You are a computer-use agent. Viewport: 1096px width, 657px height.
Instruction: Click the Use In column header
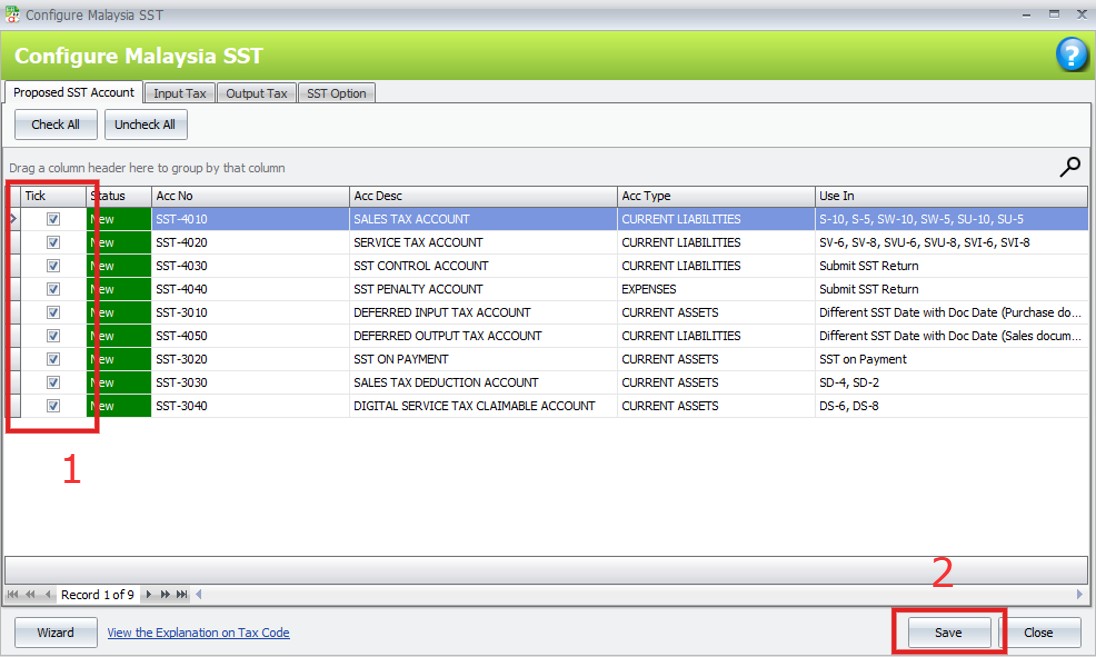(950, 196)
